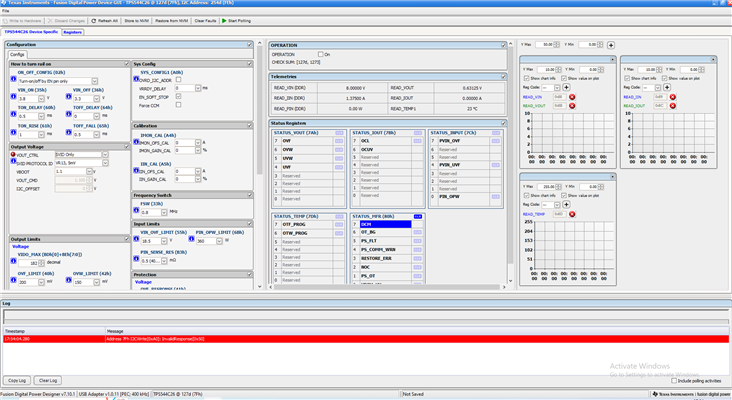Click the Restore from NVM button
The height and width of the screenshot is (400, 732).
pyautogui.click(x=171, y=21)
